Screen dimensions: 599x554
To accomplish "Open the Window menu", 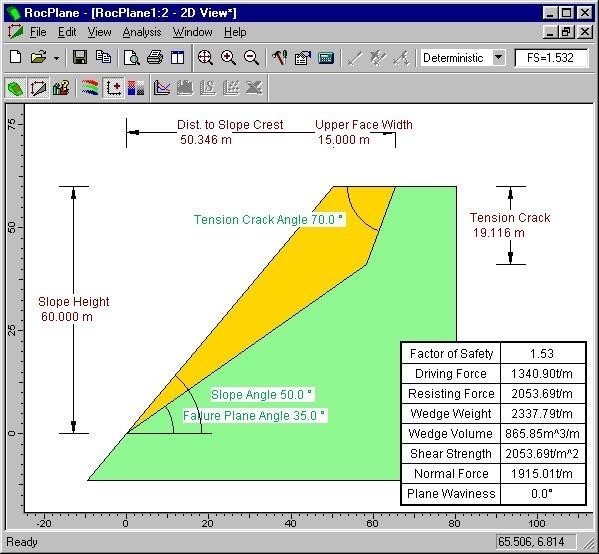I will (x=193, y=32).
